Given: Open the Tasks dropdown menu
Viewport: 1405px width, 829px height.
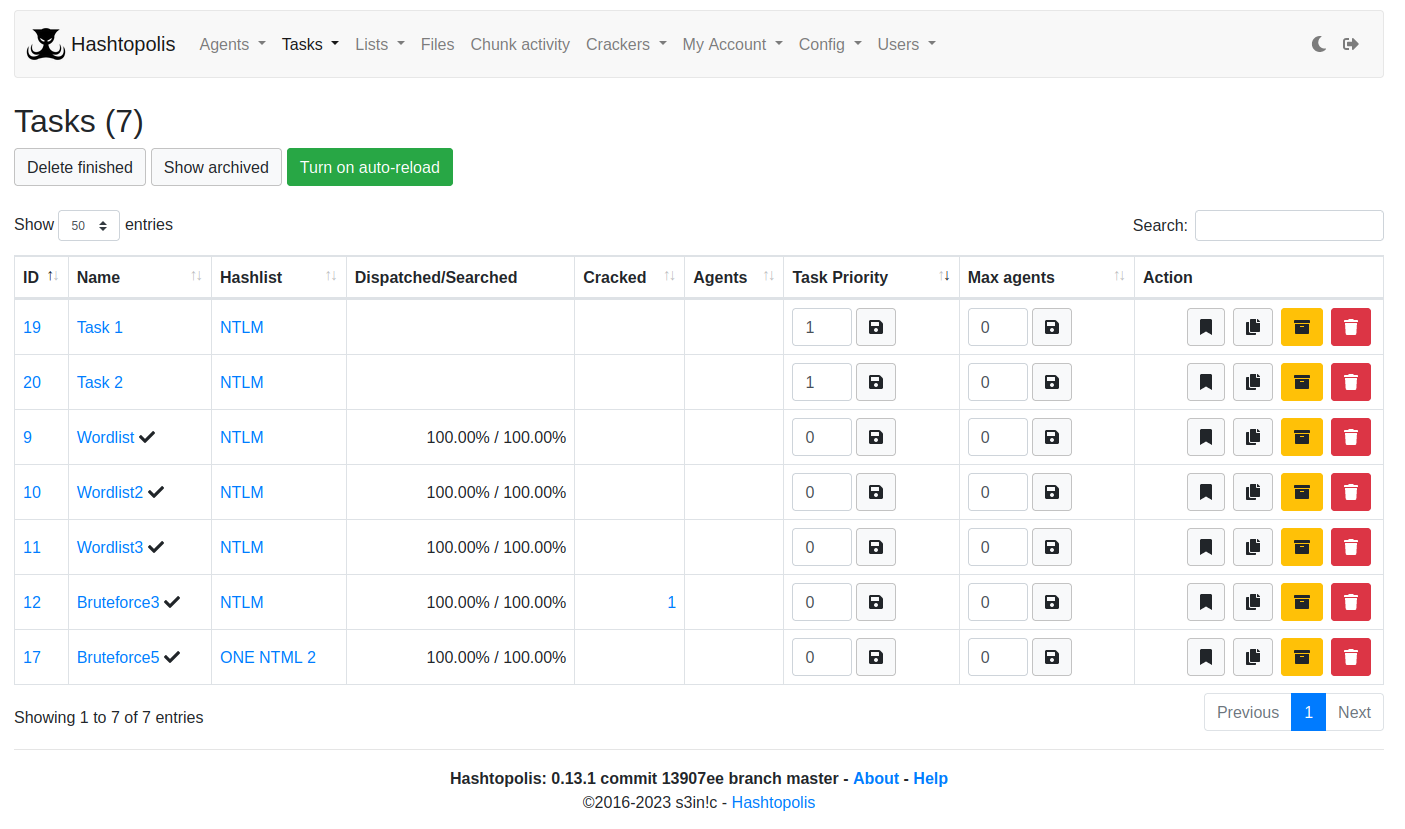Looking at the screenshot, I should click(x=310, y=44).
